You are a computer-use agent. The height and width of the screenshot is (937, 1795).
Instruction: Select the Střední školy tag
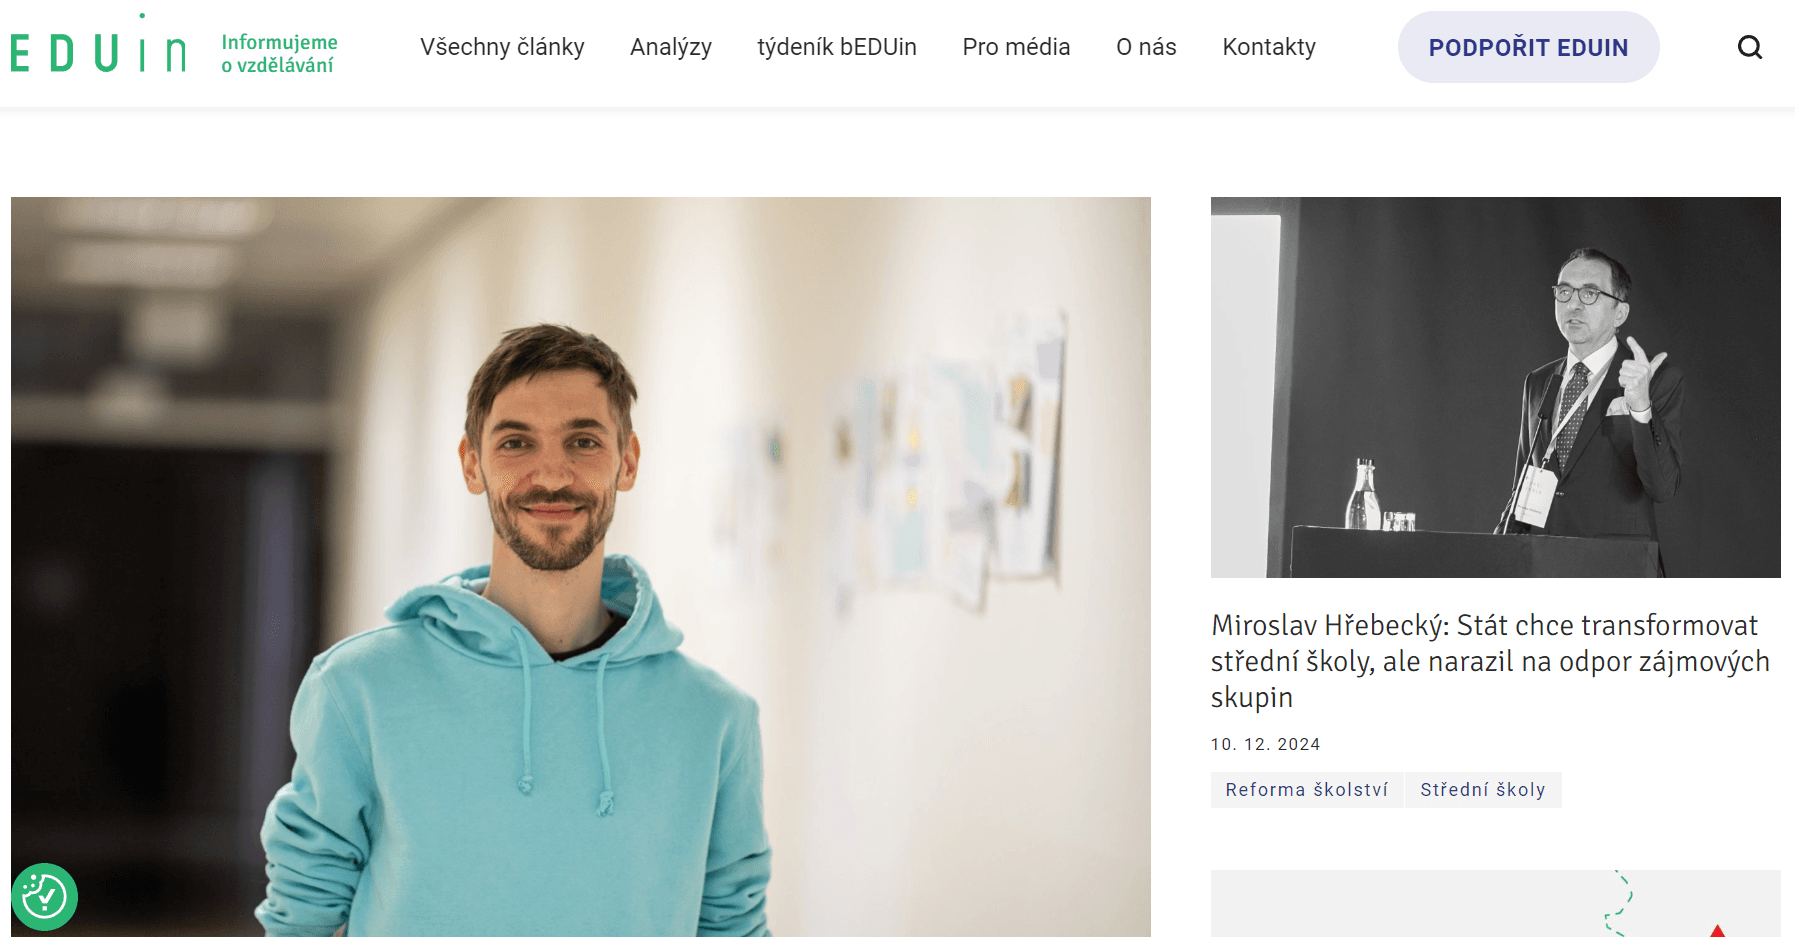click(1483, 790)
